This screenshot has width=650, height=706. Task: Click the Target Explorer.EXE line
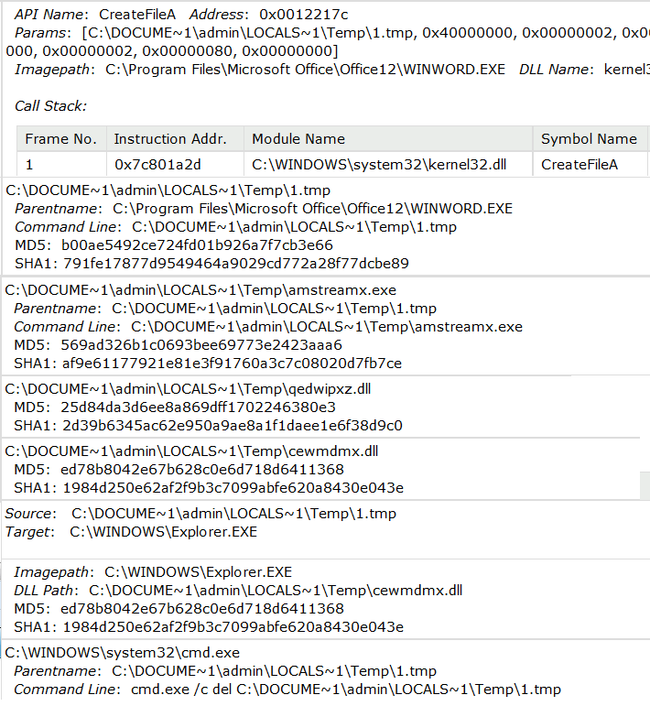point(163,532)
